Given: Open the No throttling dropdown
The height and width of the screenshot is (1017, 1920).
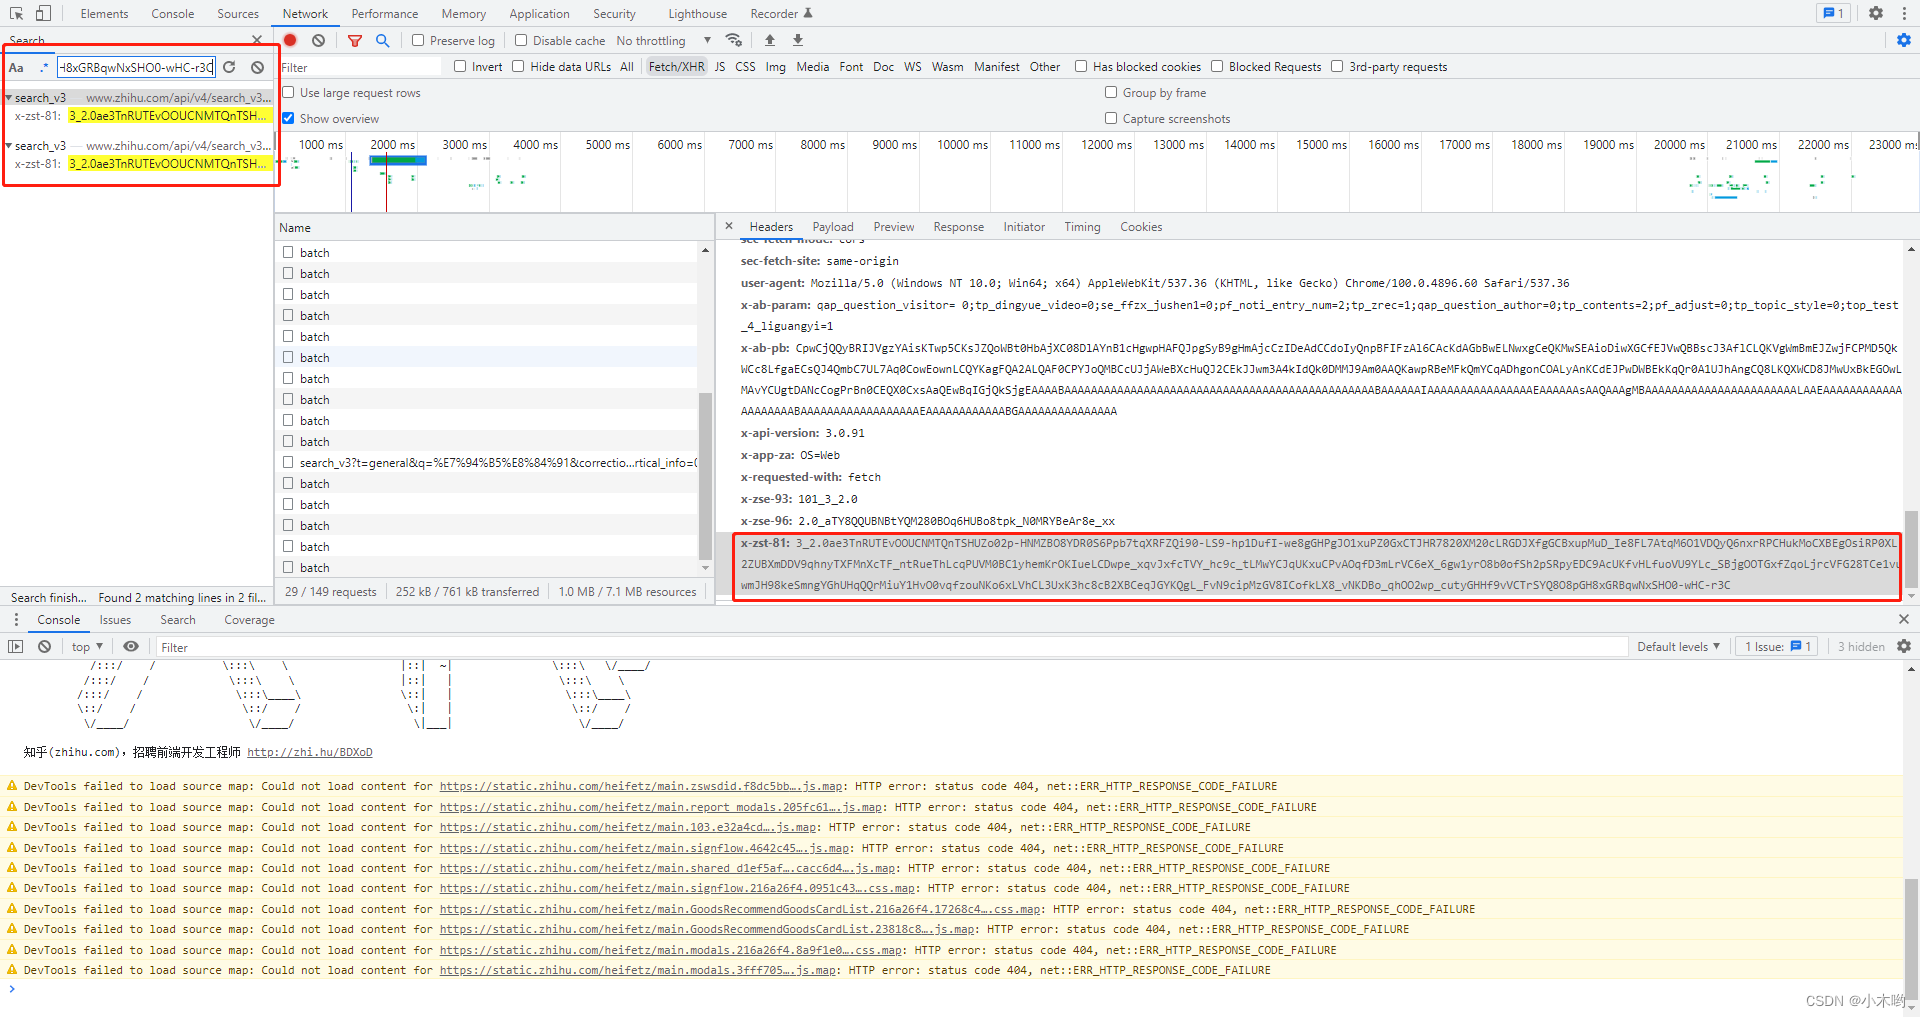Looking at the screenshot, I should coord(664,40).
